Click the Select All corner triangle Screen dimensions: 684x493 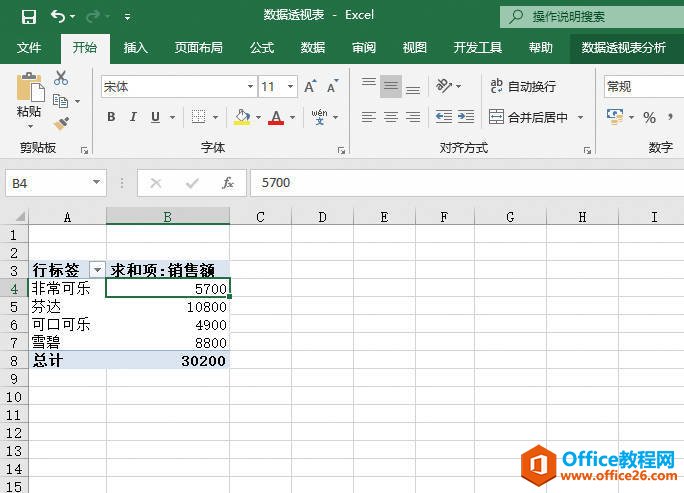(20, 216)
